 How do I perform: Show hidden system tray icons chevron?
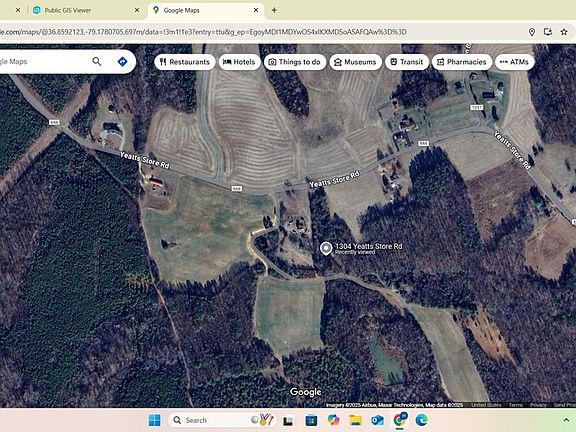point(566,420)
